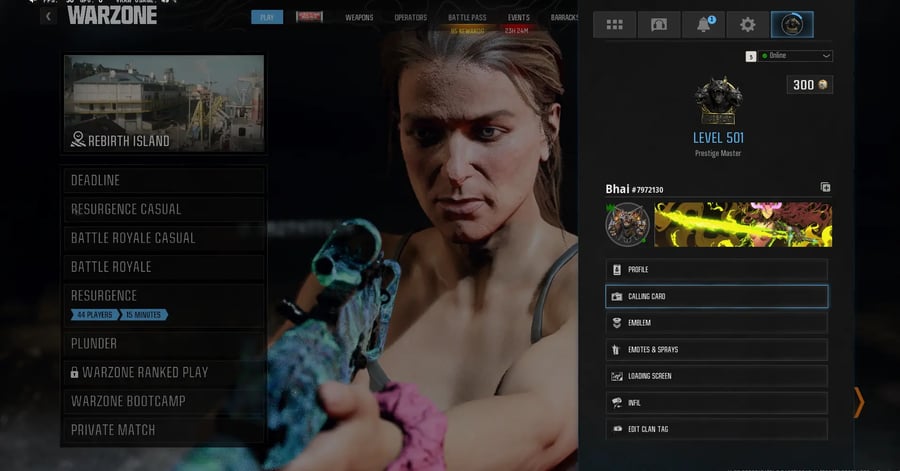Open the Infil option
The height and width of the screenshot is (471, 900).
coord(716,403)
